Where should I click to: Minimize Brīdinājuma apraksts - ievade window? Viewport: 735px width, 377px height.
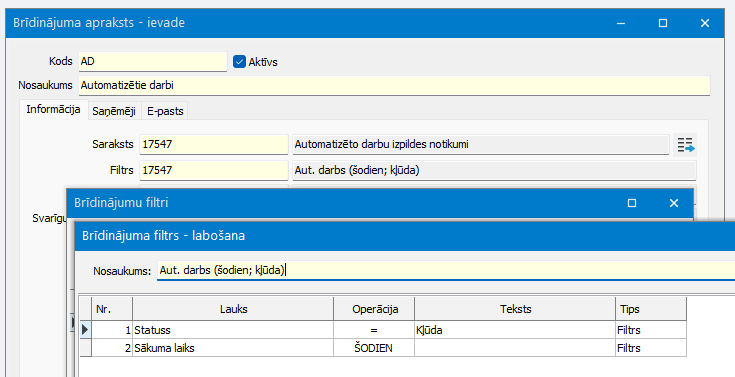point(621,23)
